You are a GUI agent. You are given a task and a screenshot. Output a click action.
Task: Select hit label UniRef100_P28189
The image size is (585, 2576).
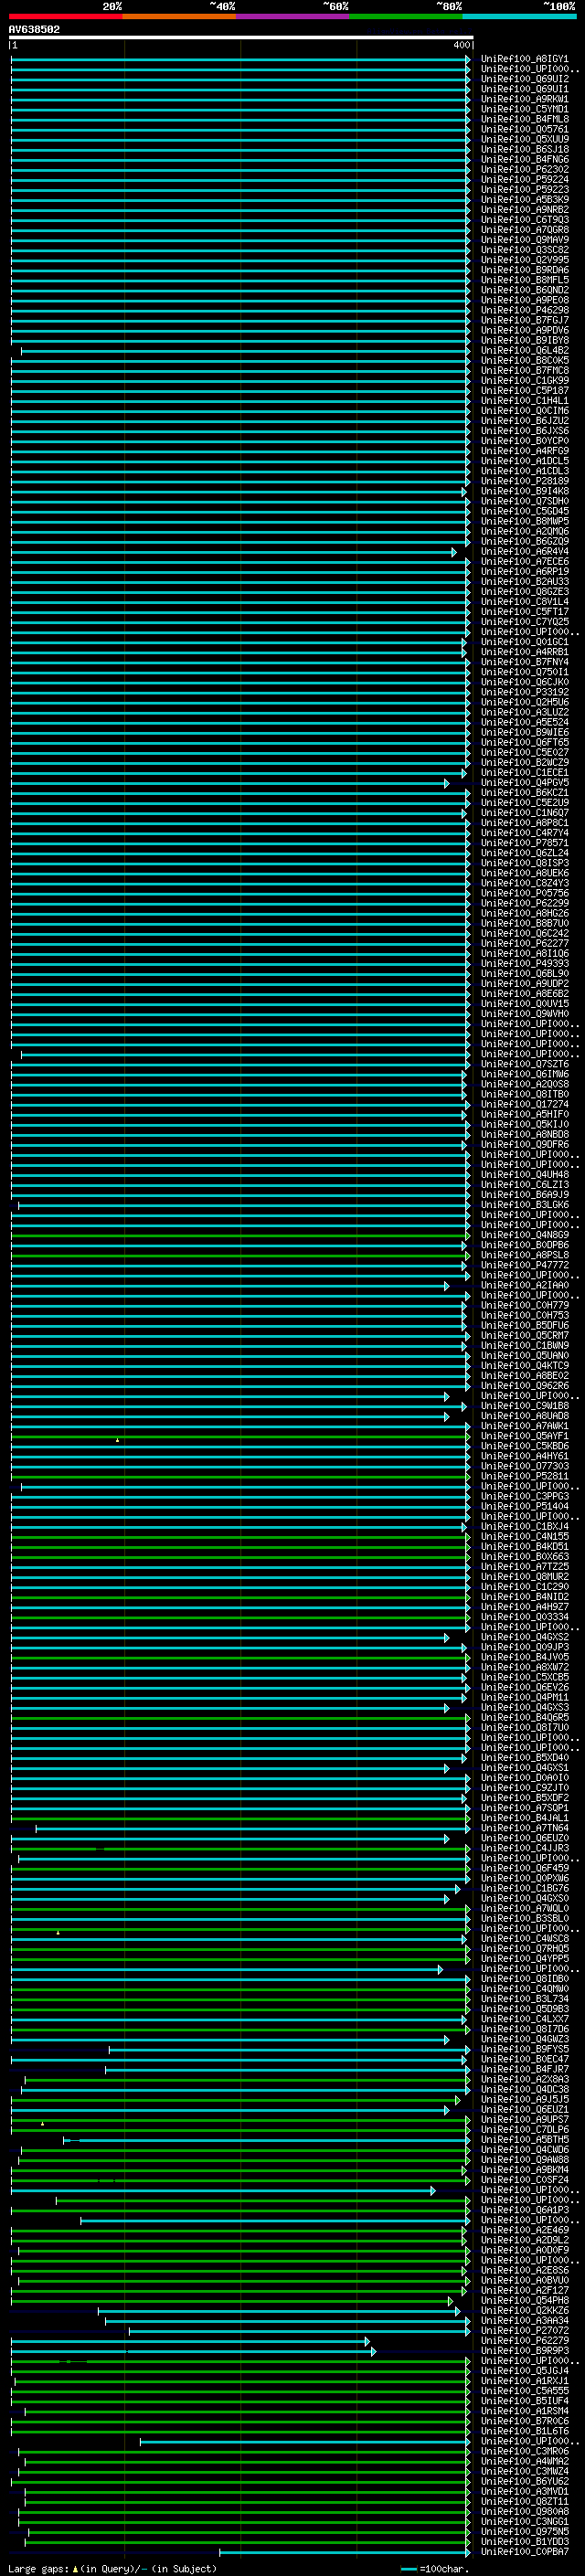pyautogui.click(x=524, y=481)
